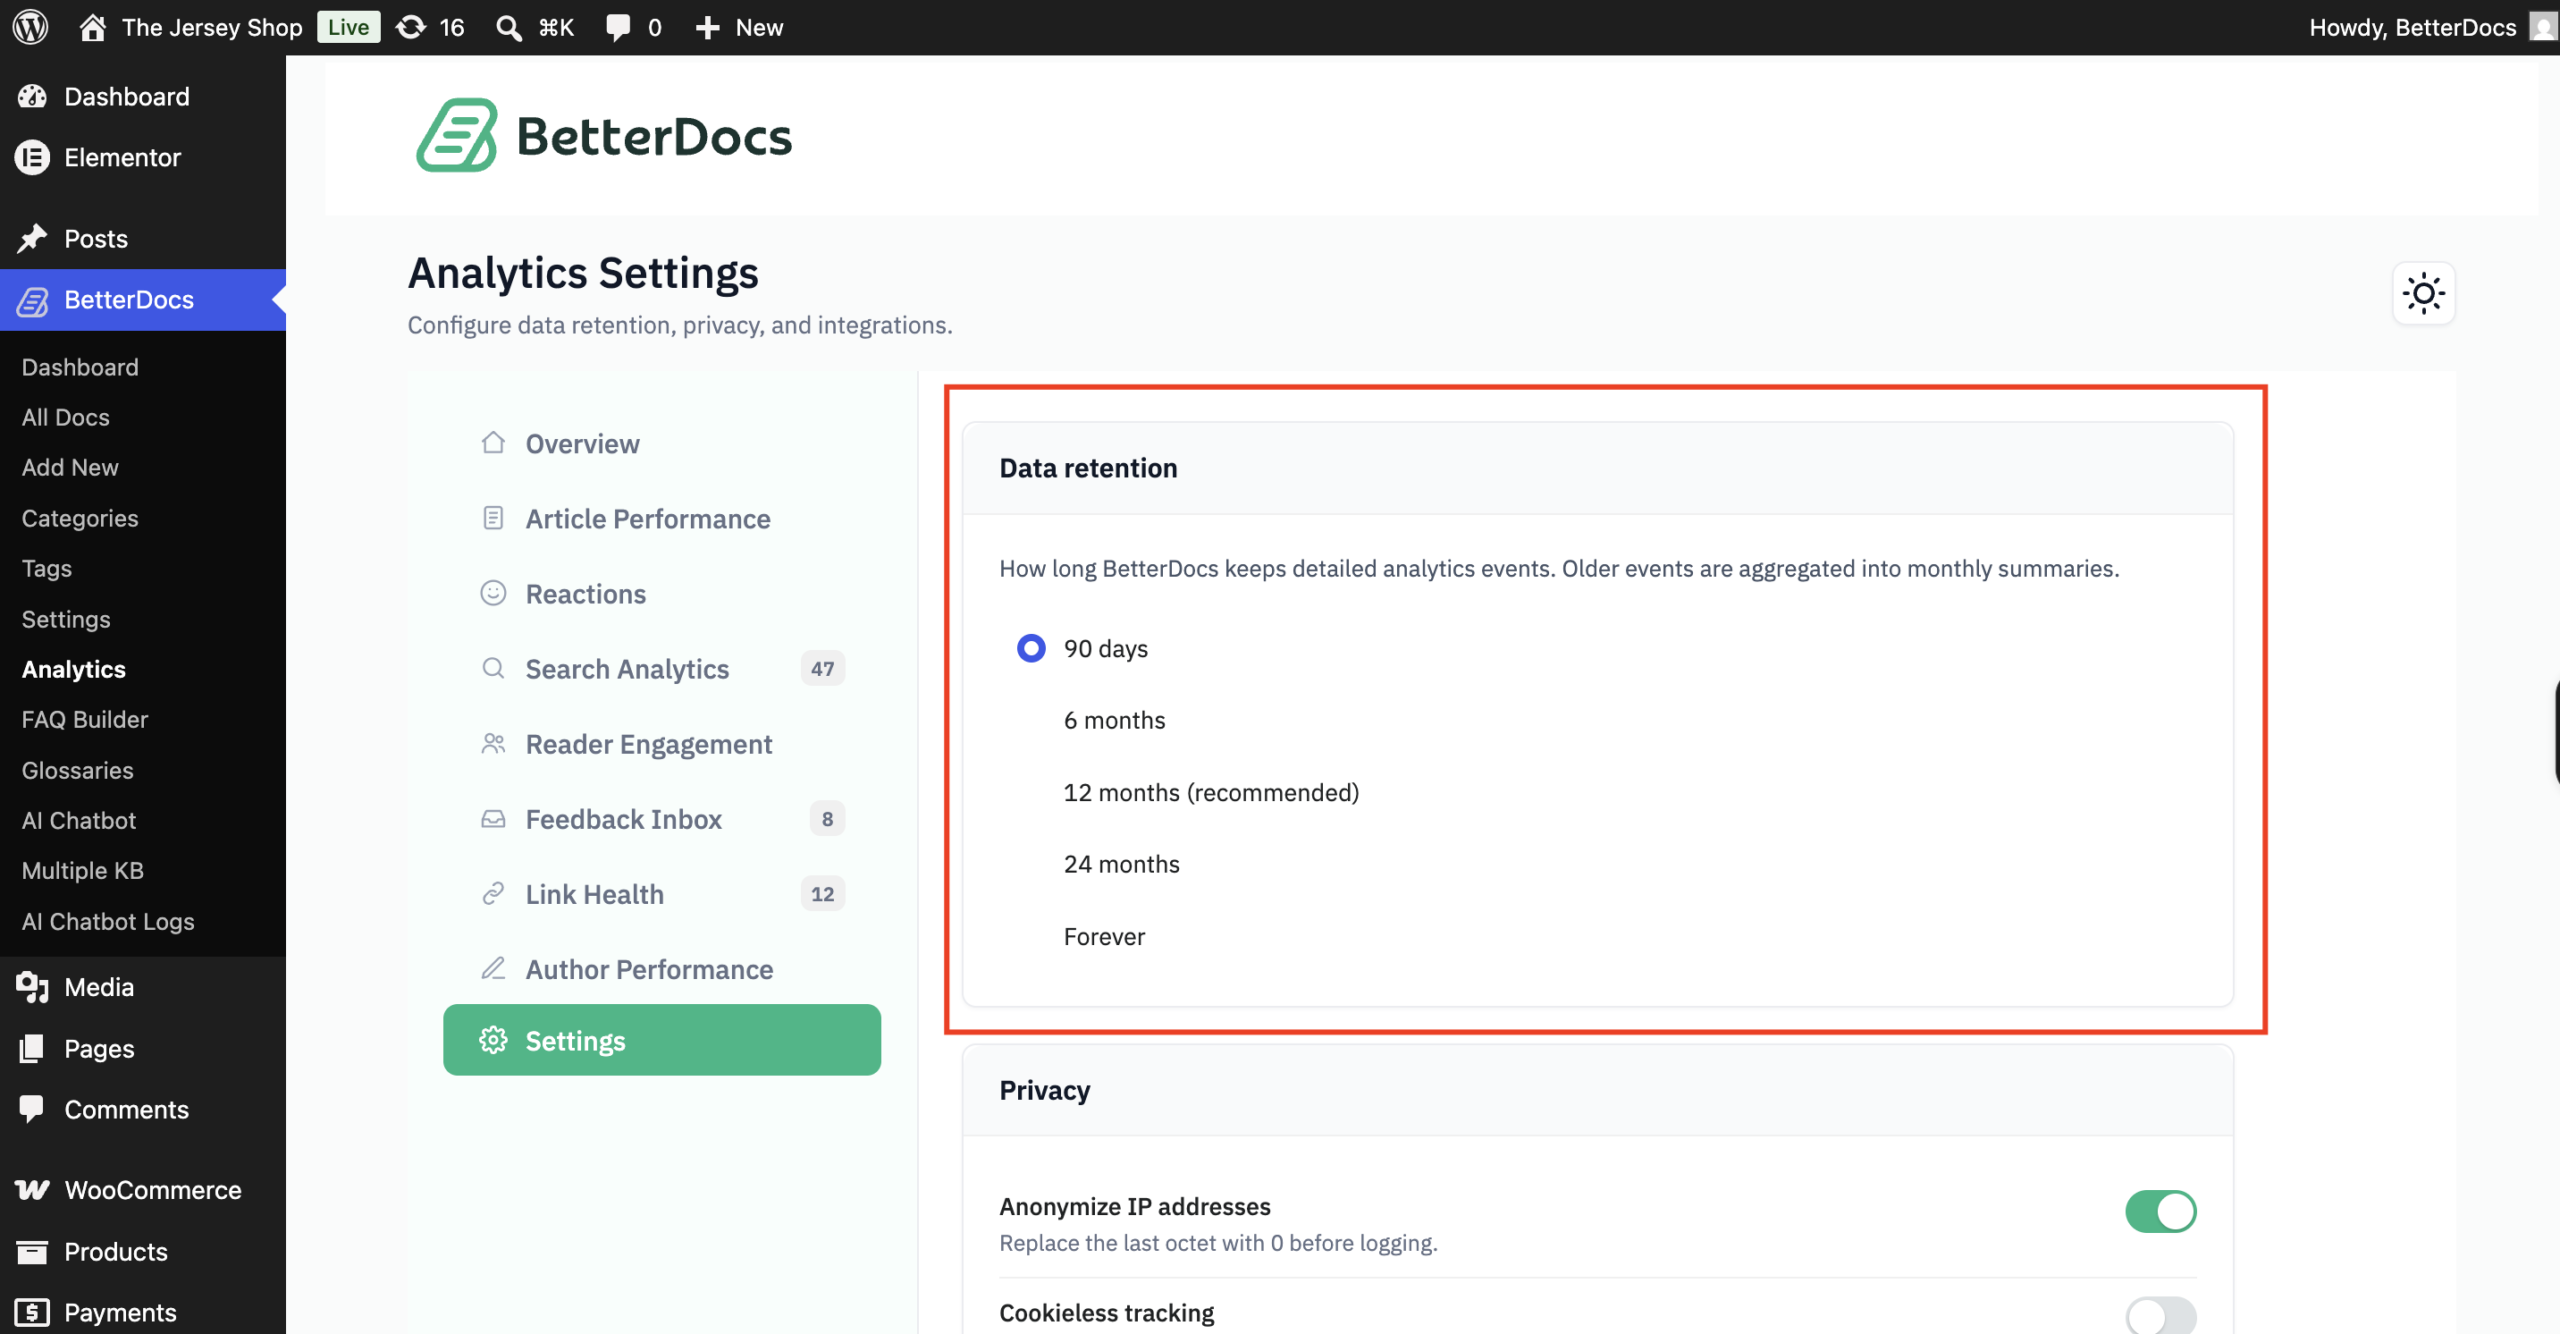The image size is (2560, 1334).
Task: Open Multiple KB submenu item
Action: tap(83, 870)
